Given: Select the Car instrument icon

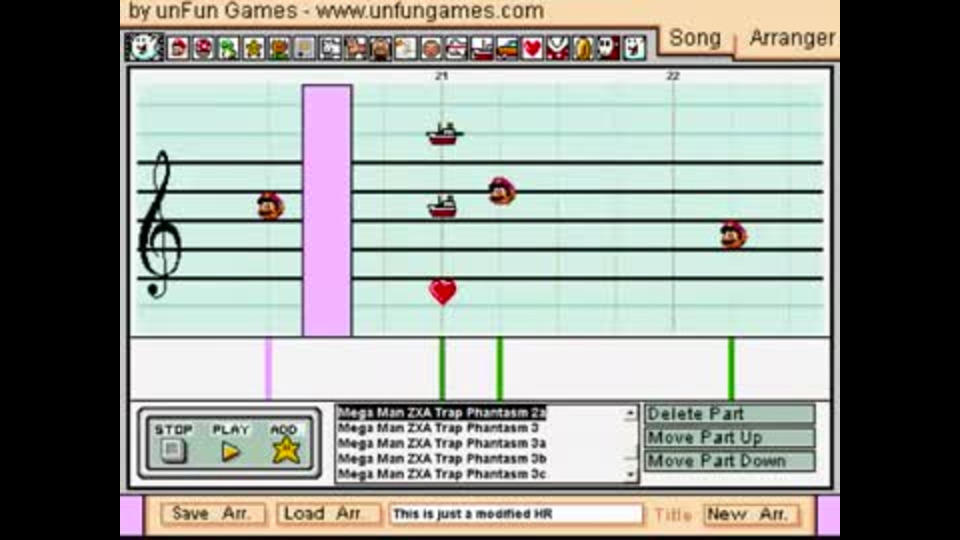Looking at the screenshot, I should point(507,48).
